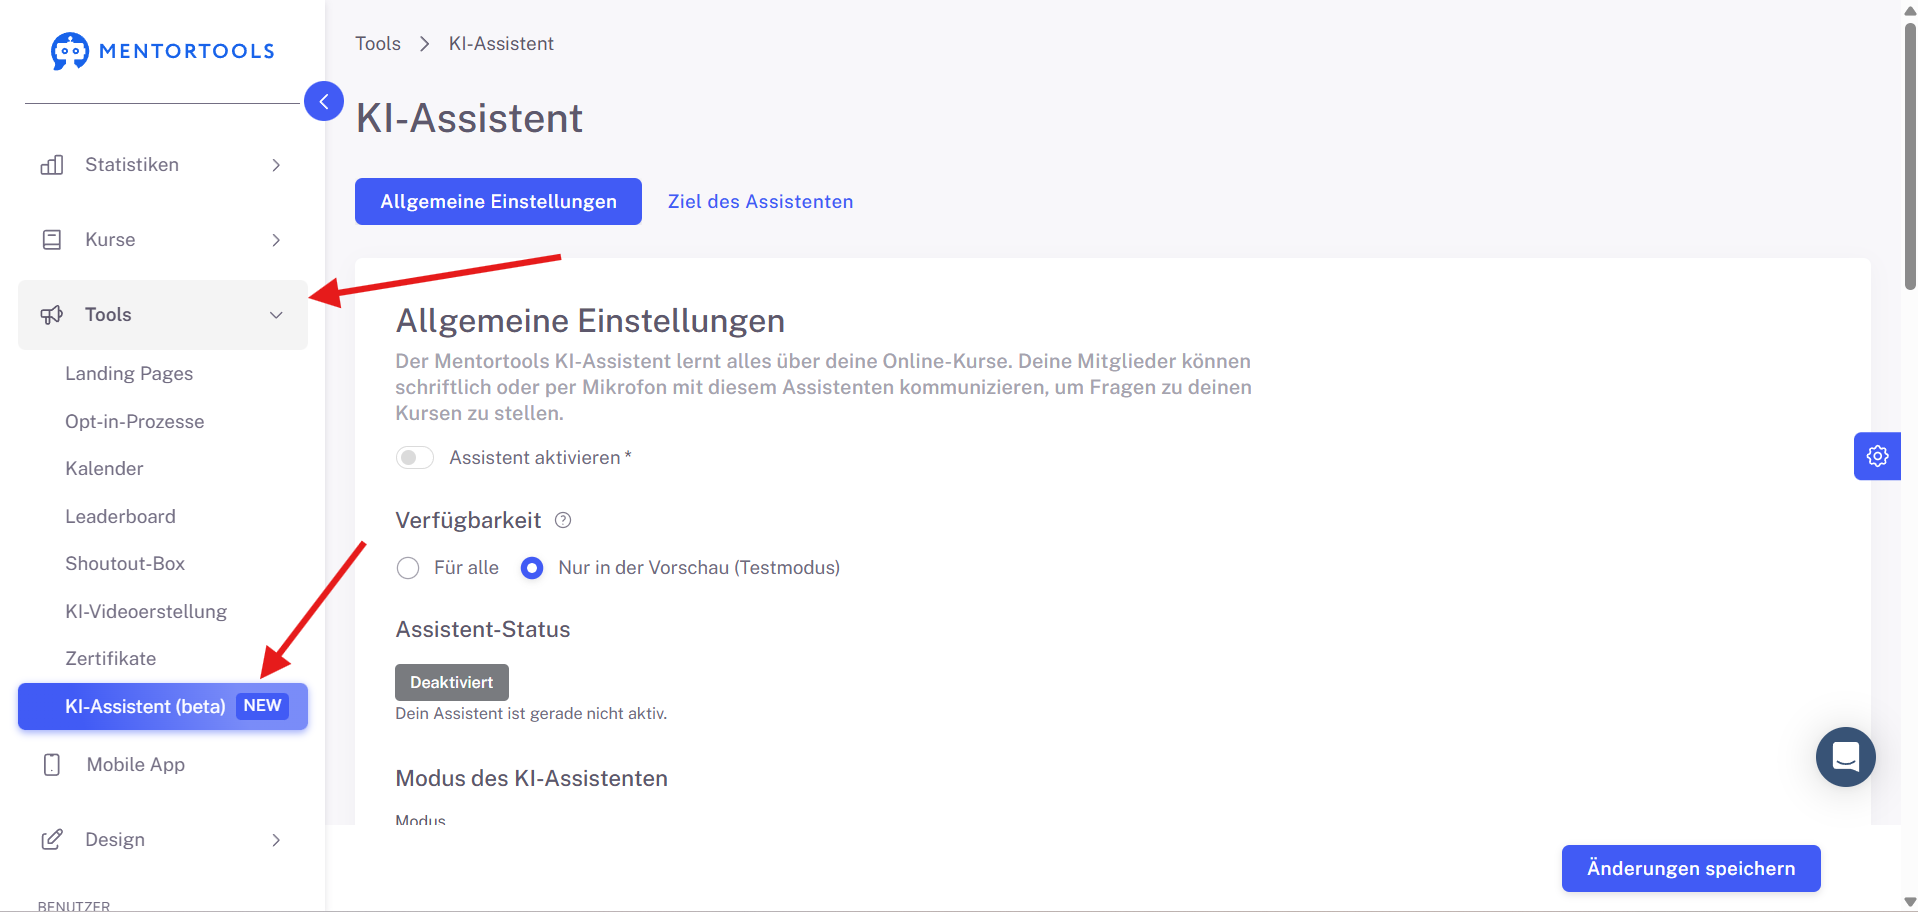Click the scrollbar down arrow

1910,902
